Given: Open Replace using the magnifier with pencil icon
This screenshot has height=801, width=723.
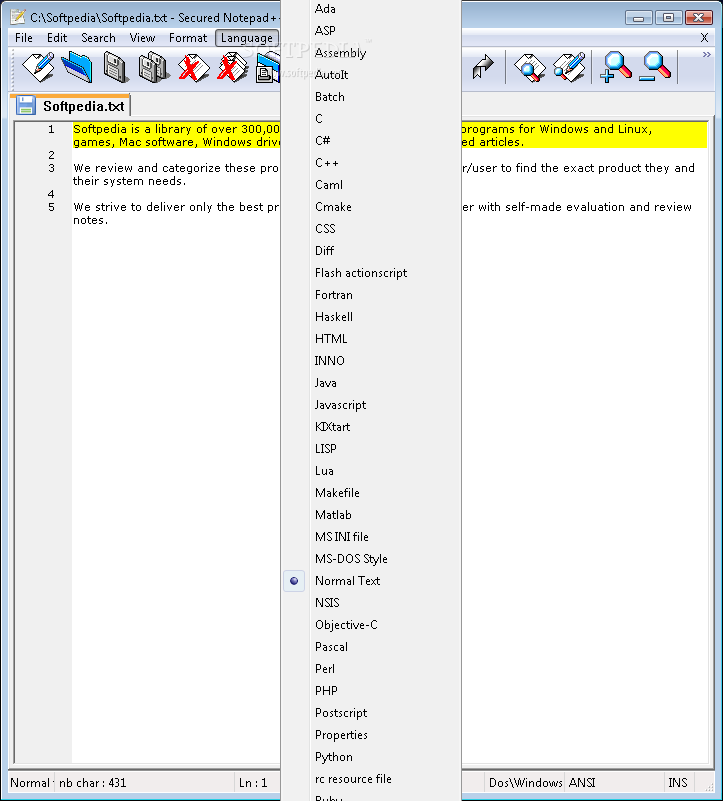Looking at the screenshot, I should click(x=569, y=67).
